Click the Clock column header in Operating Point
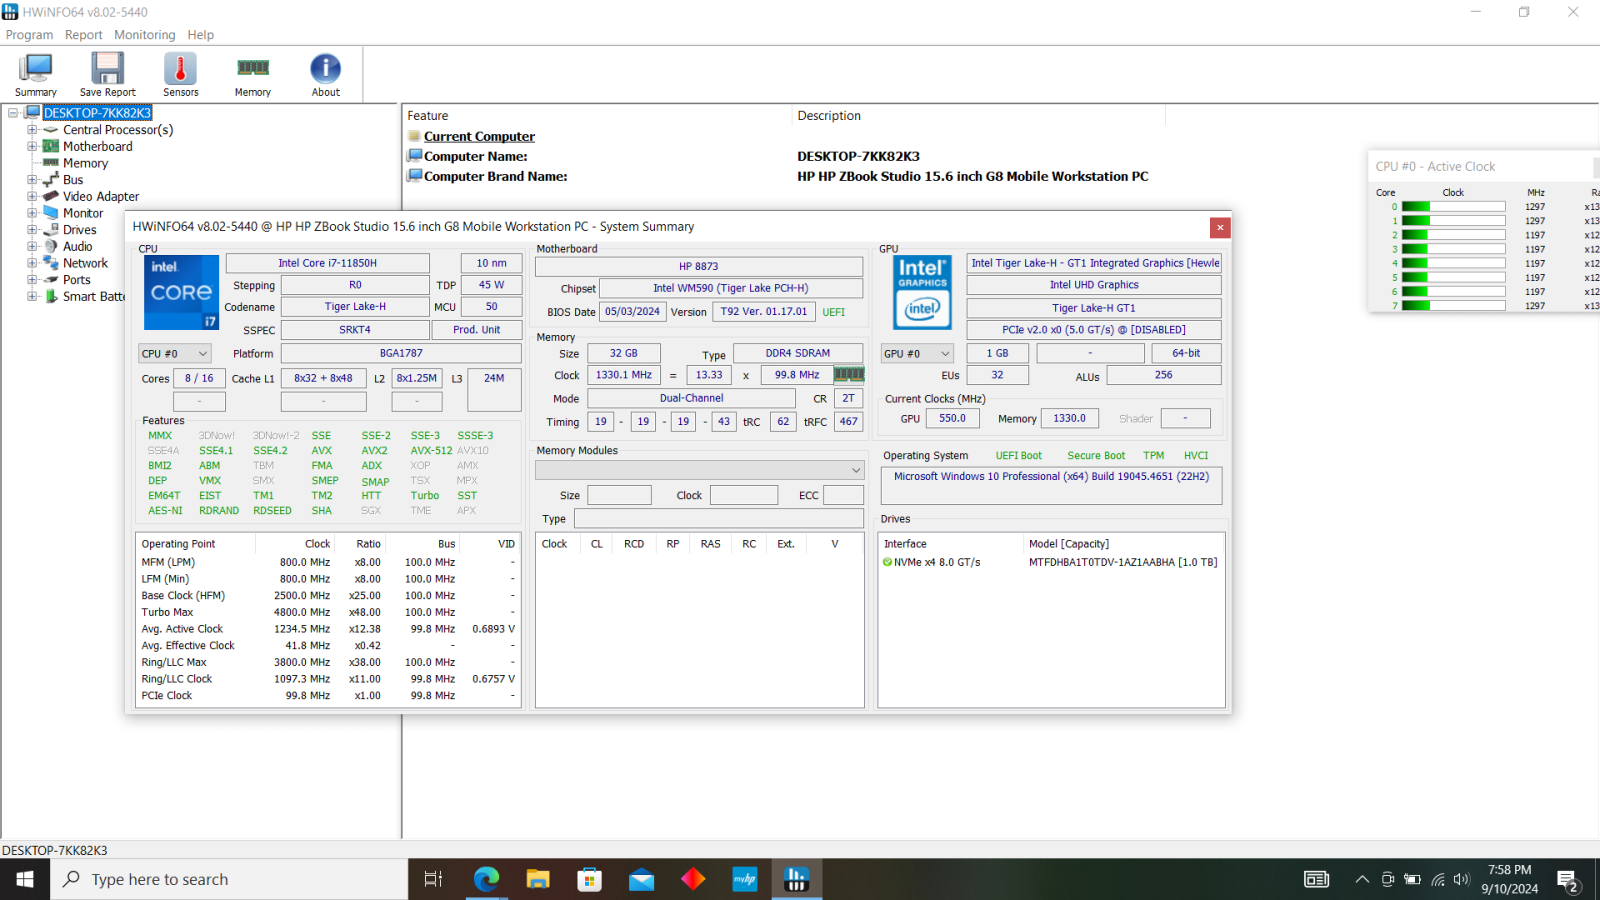Image resolution: width=1600 pixels, height=900 pixels. [317, 544]
